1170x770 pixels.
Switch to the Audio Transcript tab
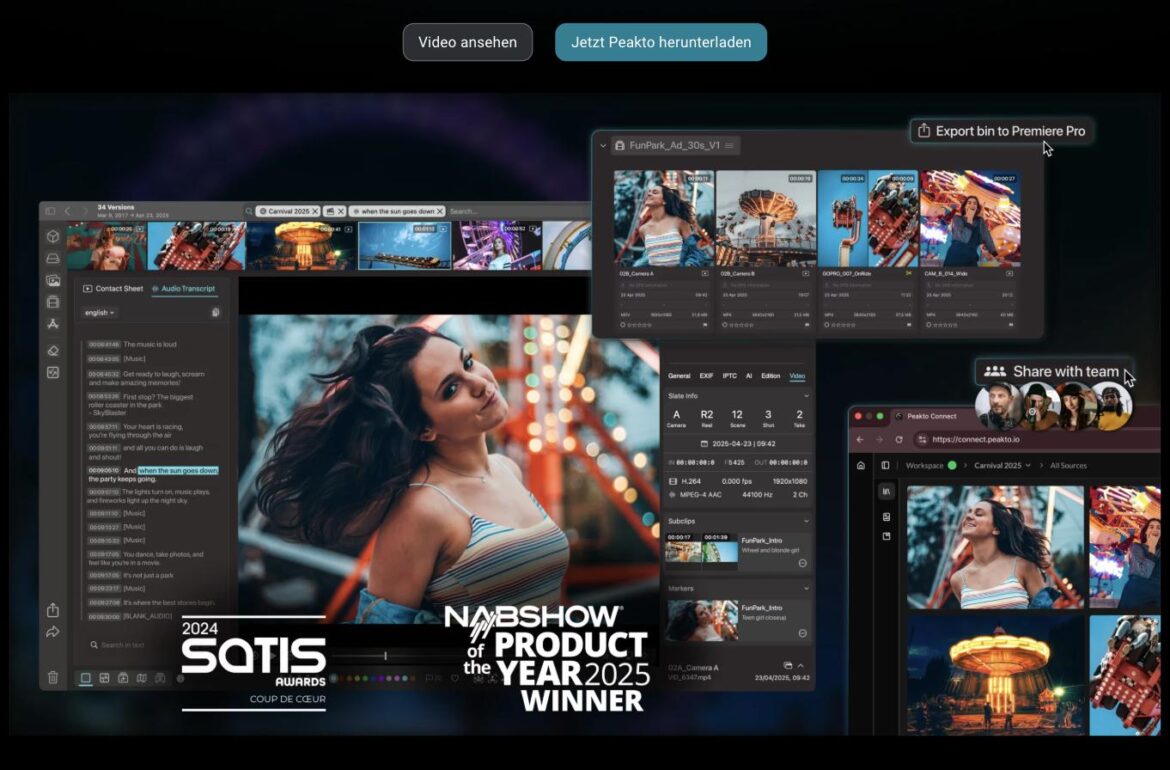(184, 289)
